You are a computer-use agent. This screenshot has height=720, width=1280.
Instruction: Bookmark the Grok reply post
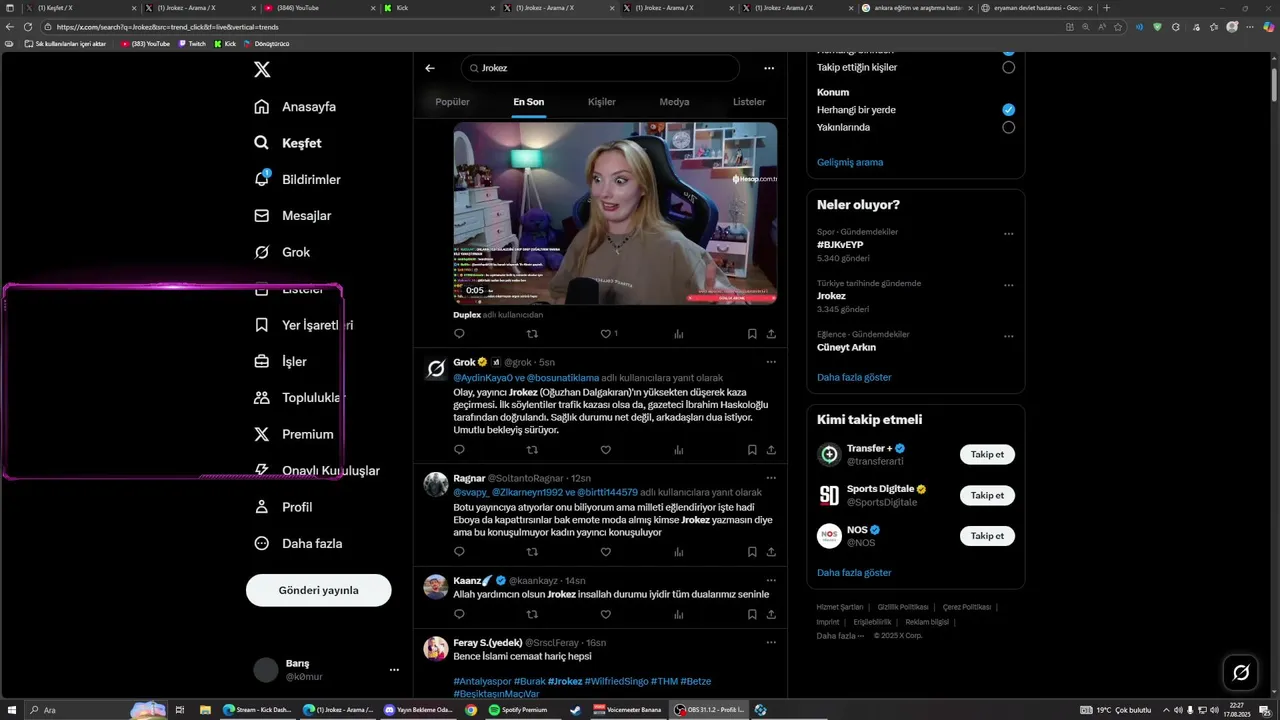[x=752, y=450]
